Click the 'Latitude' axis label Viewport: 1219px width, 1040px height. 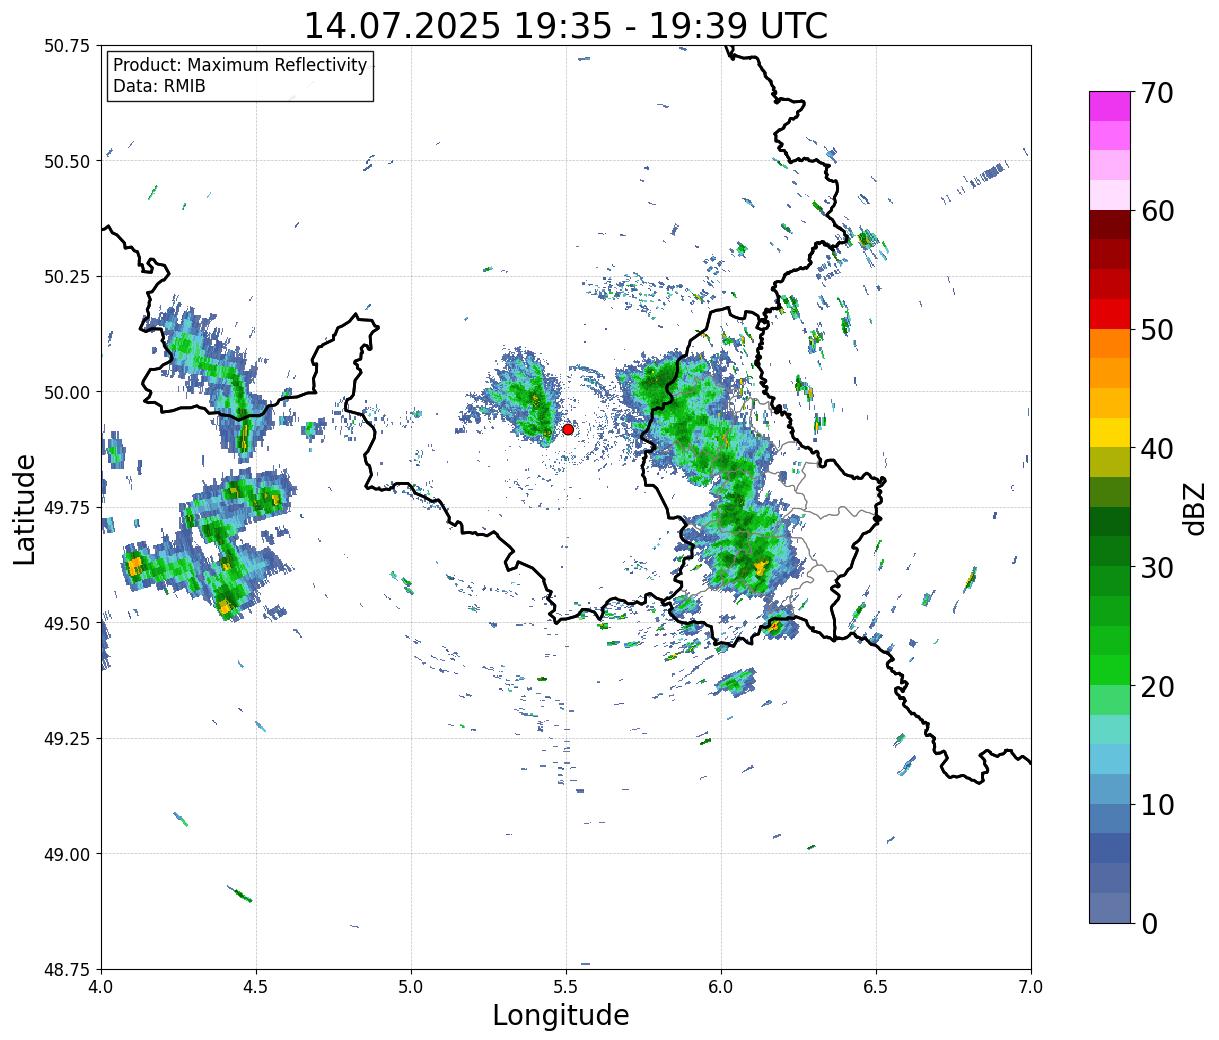pyautogui.click(x=25, y=508)
